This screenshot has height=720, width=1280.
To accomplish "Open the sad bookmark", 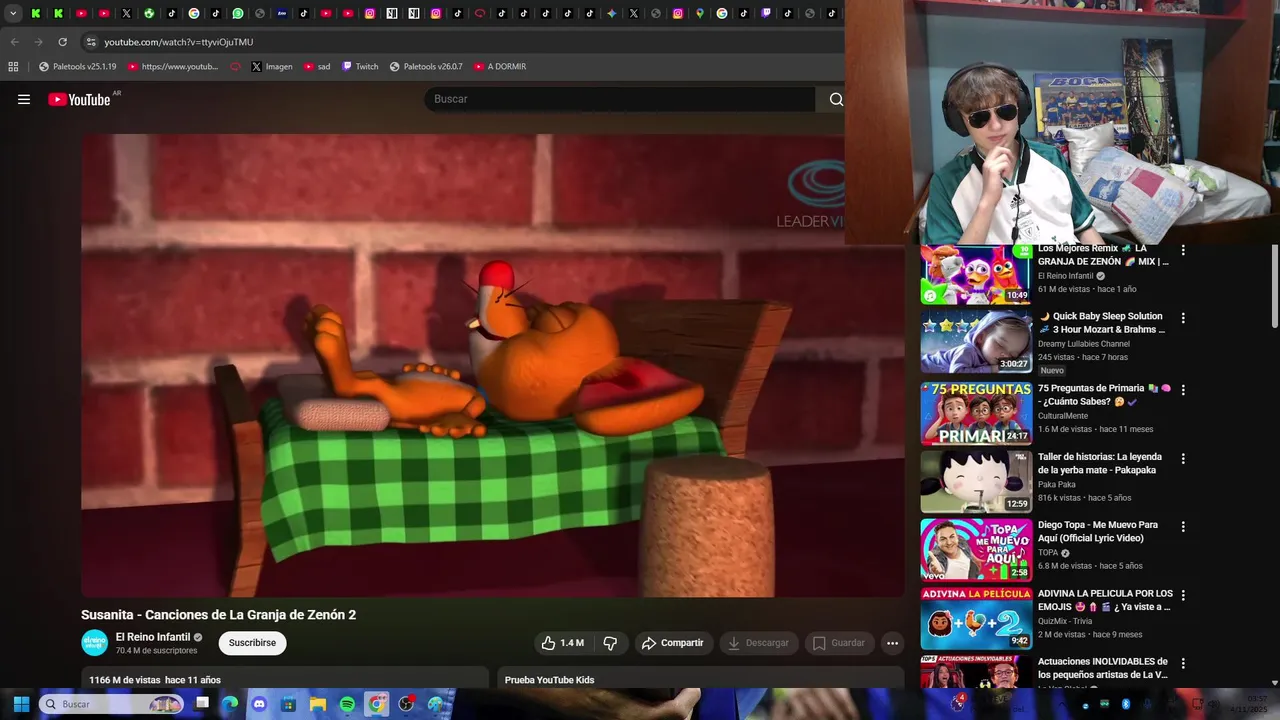I will (317, 66).
